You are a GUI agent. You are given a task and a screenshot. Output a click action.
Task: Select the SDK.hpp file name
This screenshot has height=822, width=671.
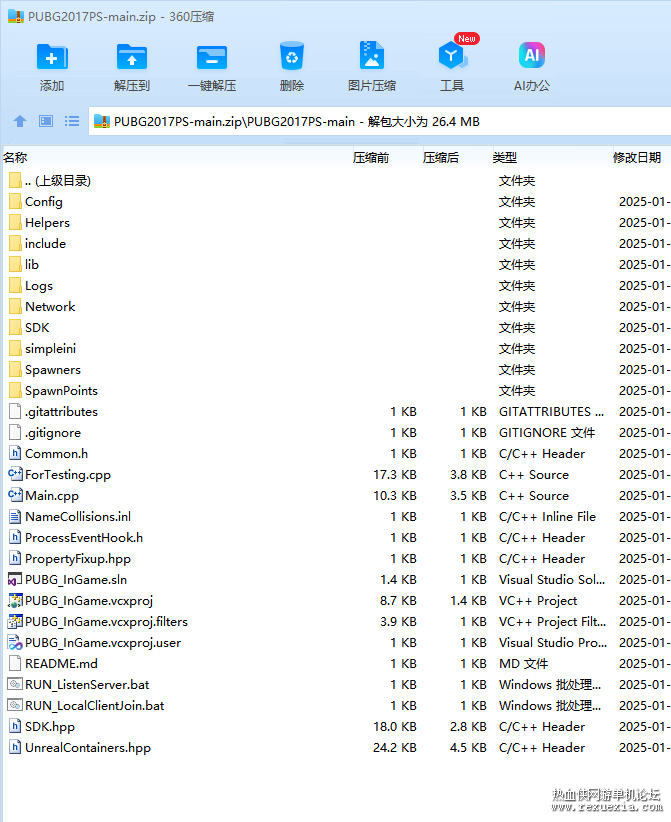(50, 727)
